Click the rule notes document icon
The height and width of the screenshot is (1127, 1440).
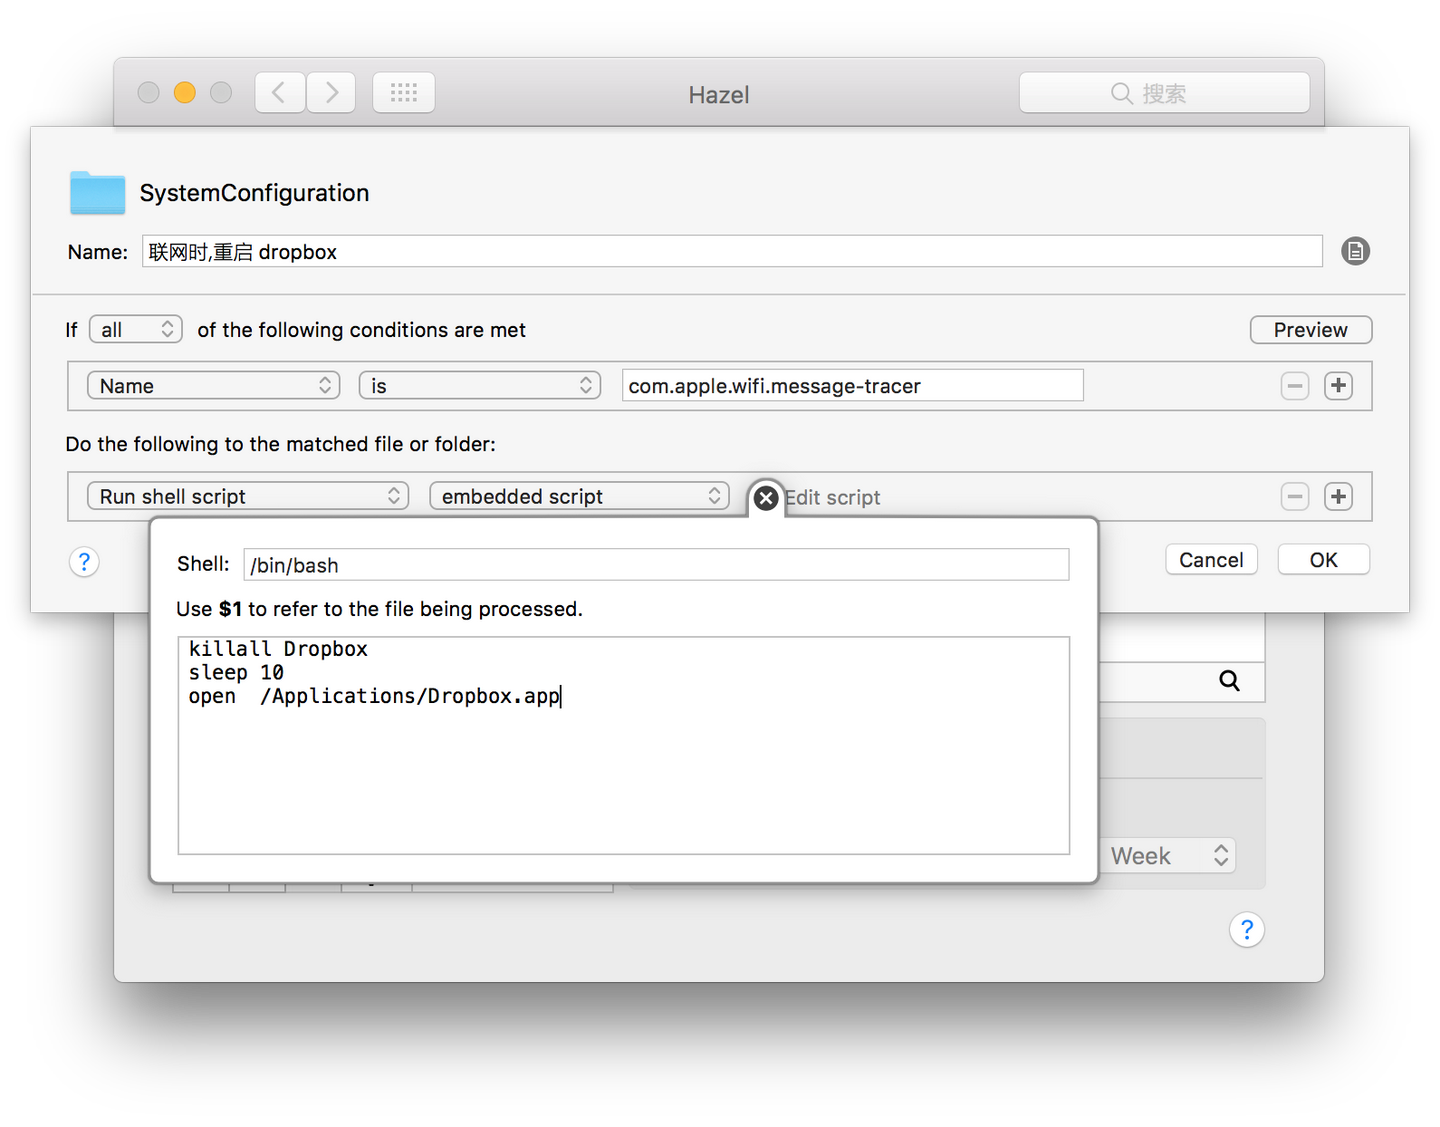click(1355, 252)
